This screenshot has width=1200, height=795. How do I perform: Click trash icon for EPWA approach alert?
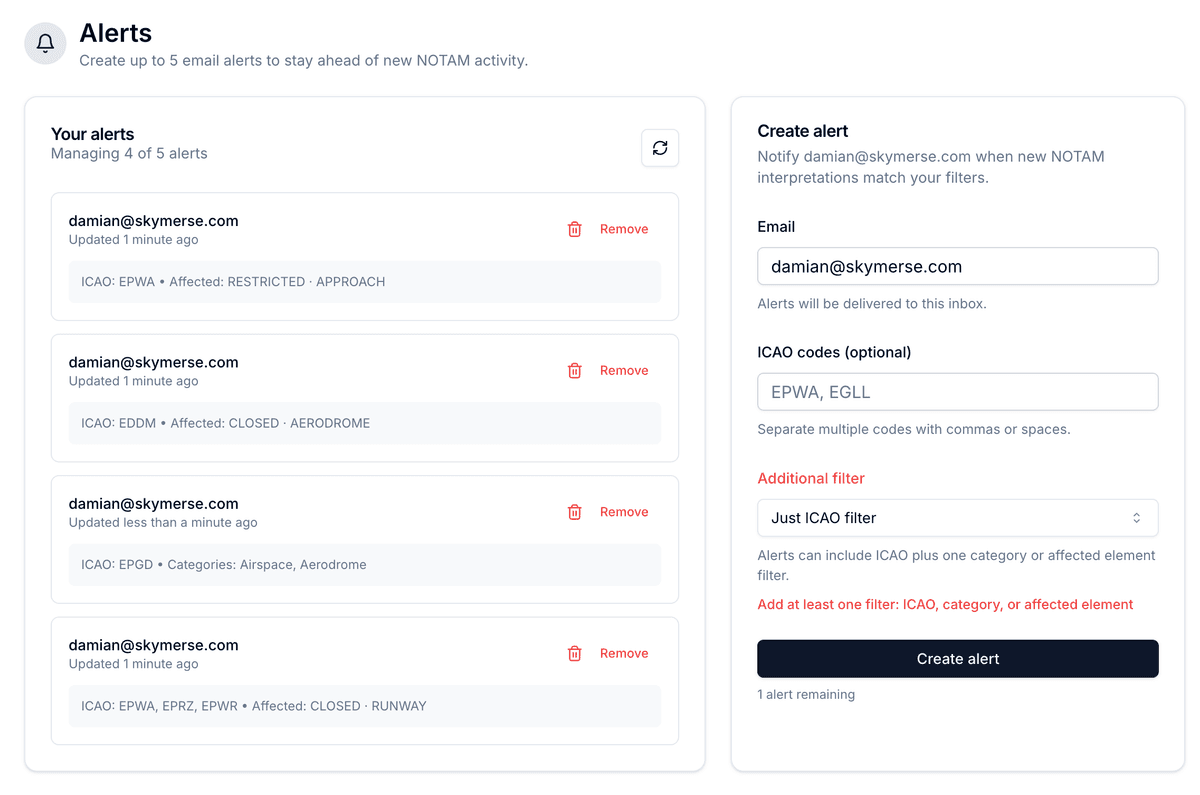(575, 229)
